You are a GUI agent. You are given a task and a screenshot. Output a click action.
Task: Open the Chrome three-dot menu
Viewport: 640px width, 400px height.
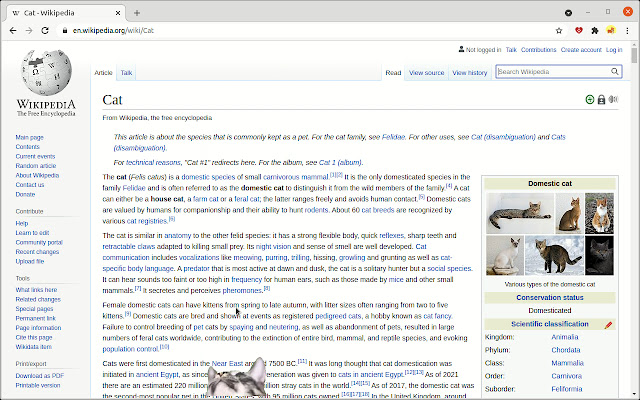[x=627, y=31]
